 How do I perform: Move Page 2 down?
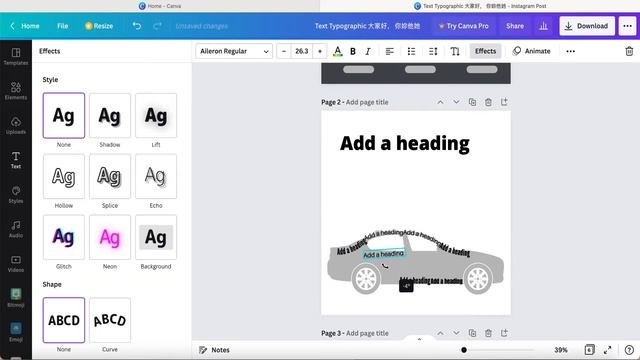tap(456, 102)
